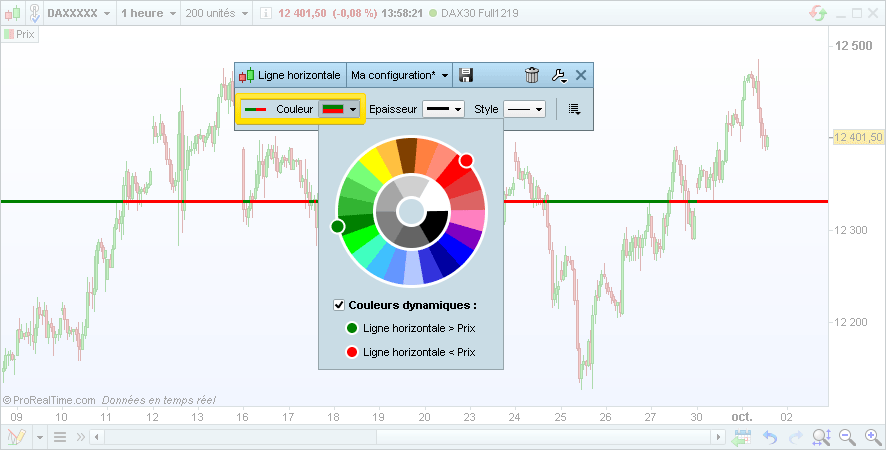The width and height of the screenshot is (886, 450).
Task: Click green swatch for Ligne horizontale > Prix
Action: tap(352, 328)
